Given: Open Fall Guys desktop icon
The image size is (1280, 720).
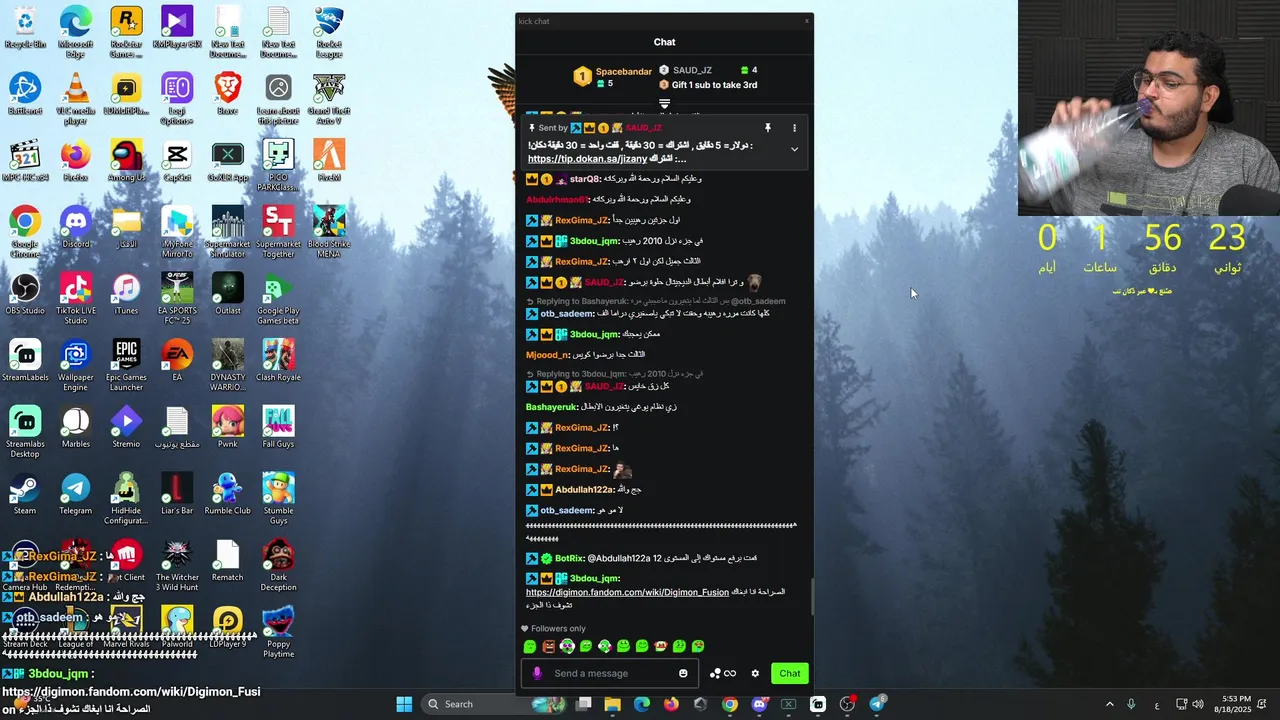Looking at the screenshot, I should [278, 427].
